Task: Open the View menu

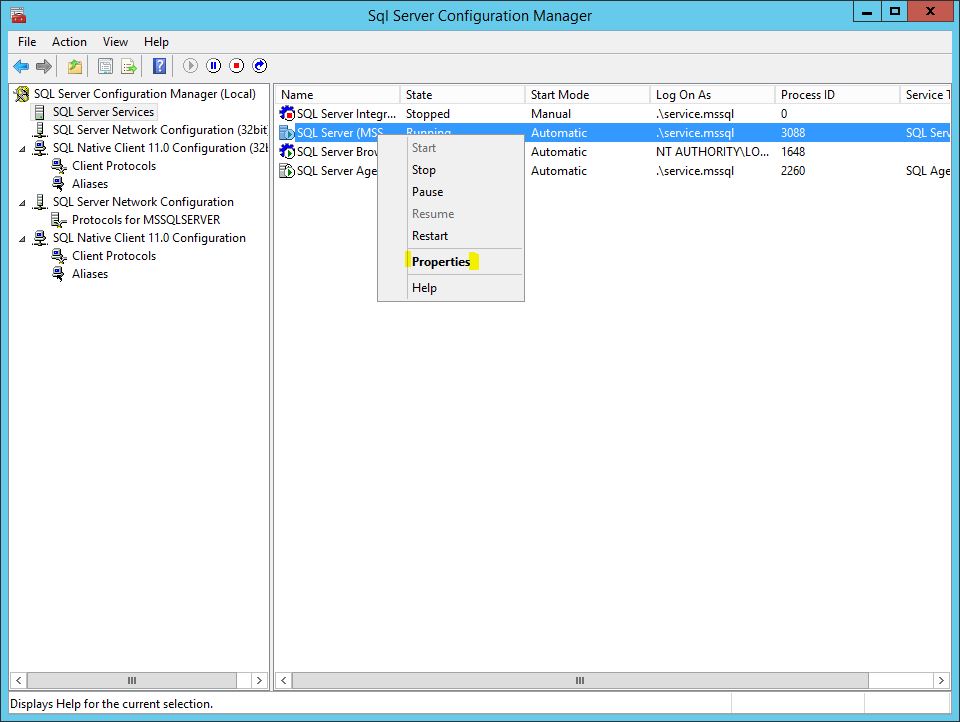Action: pos(115,42)
